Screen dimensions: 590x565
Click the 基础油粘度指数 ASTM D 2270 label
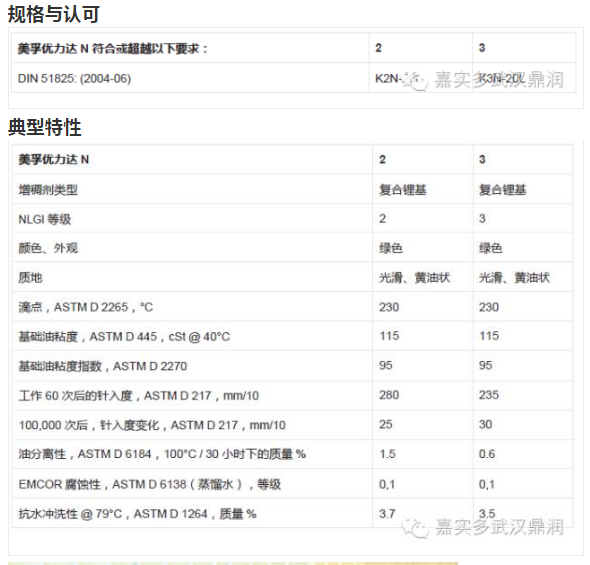[102, 366]
